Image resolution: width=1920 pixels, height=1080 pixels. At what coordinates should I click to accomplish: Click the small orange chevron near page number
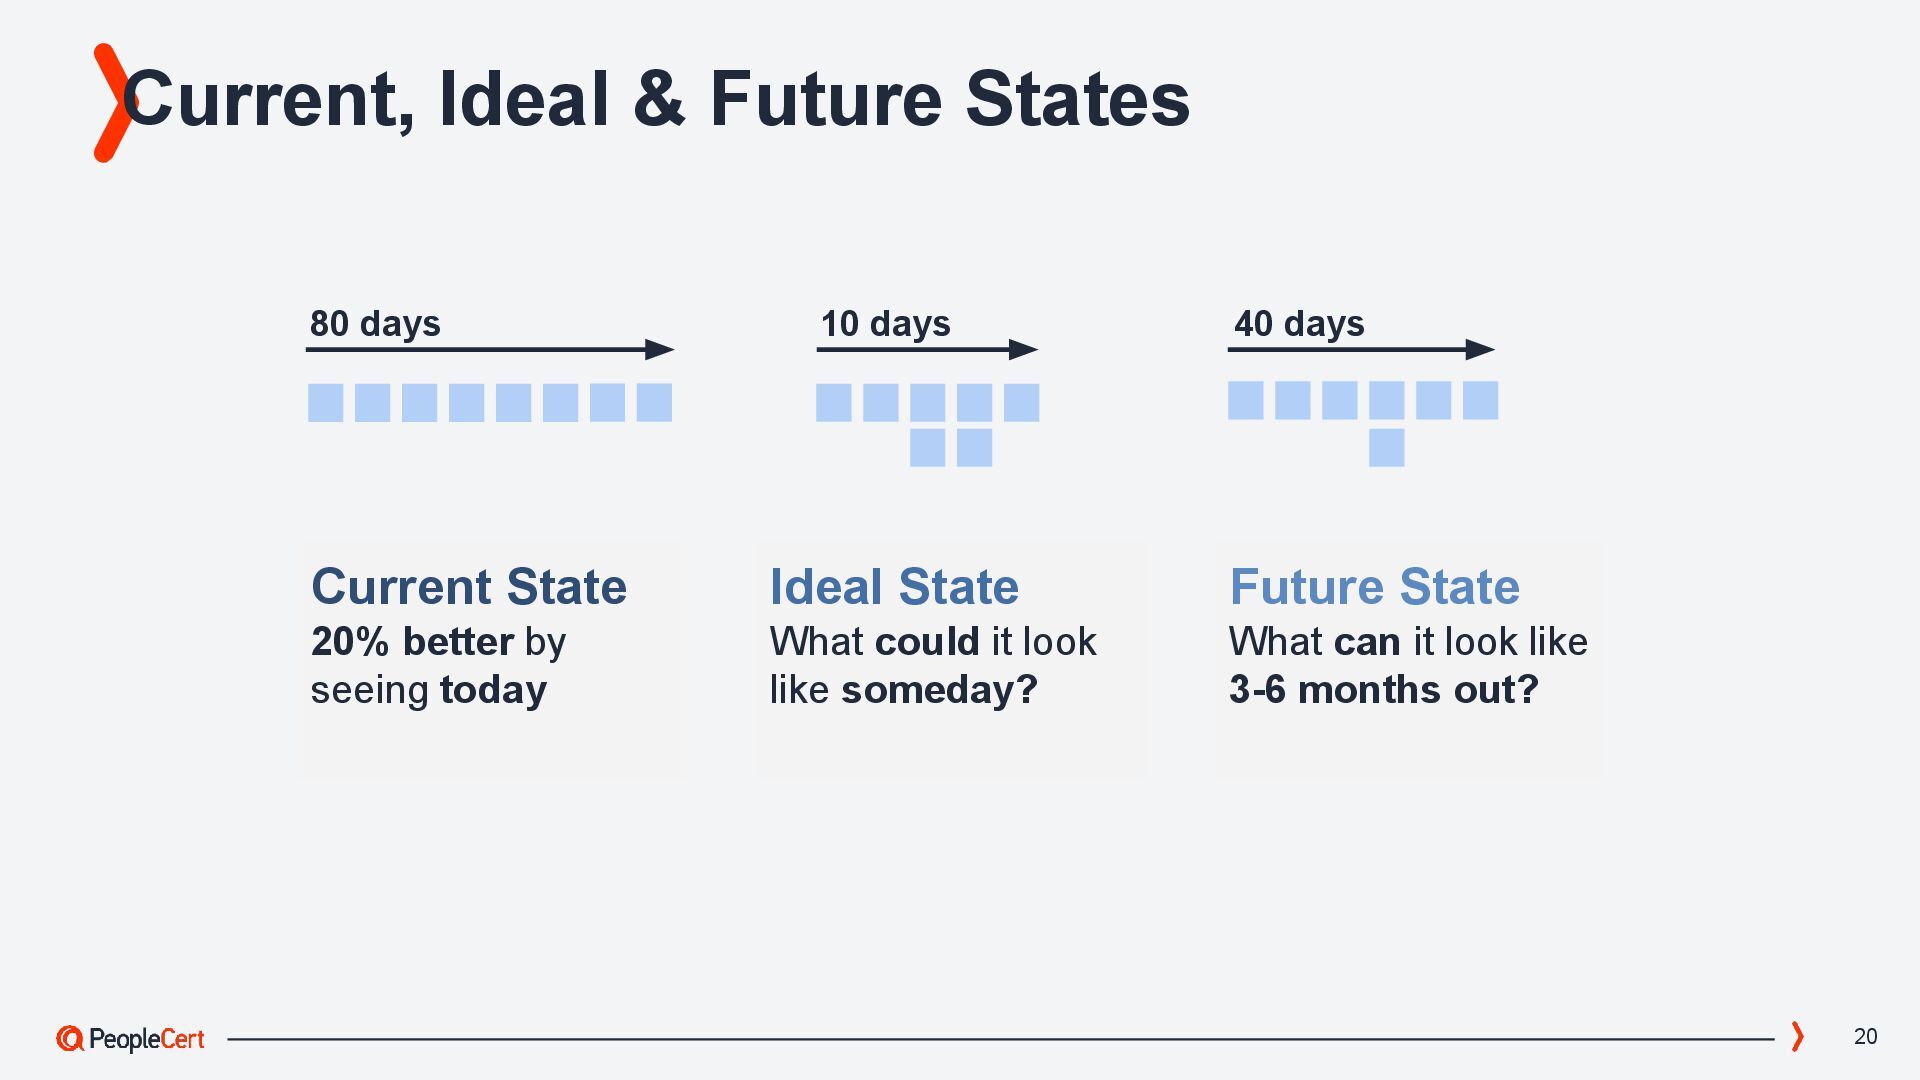click(x=1797, y=1036)
